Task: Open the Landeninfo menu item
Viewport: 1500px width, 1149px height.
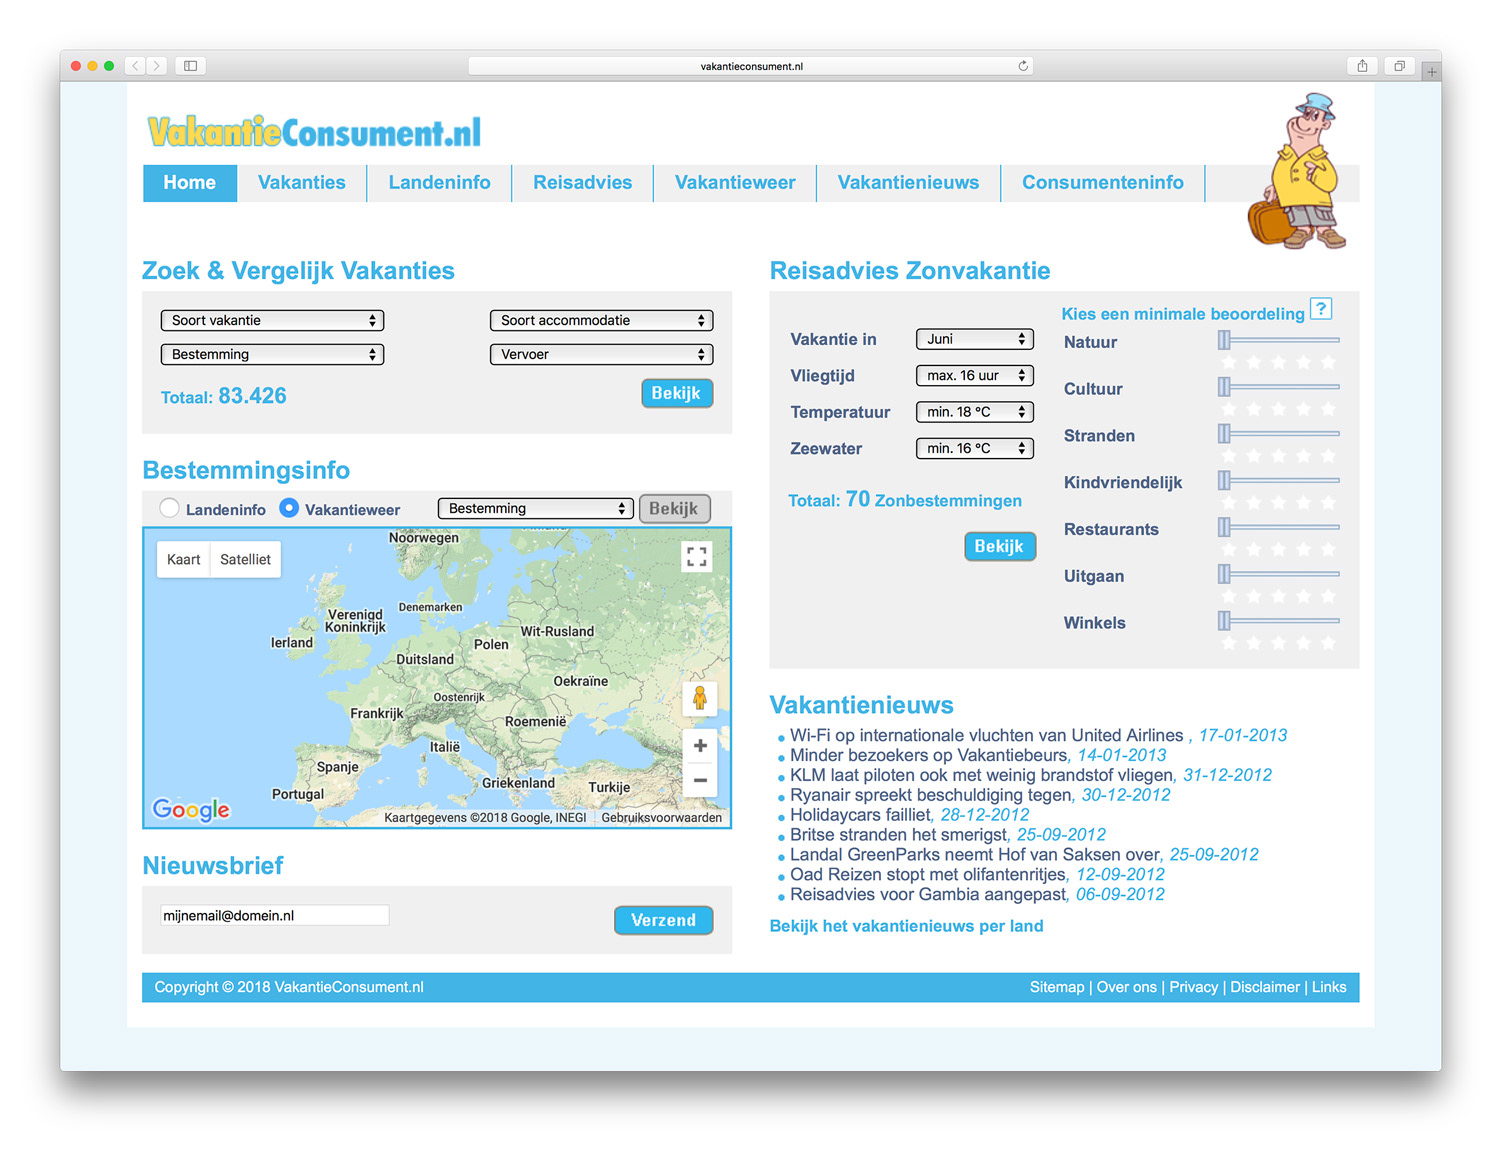Action: (440, 183)
